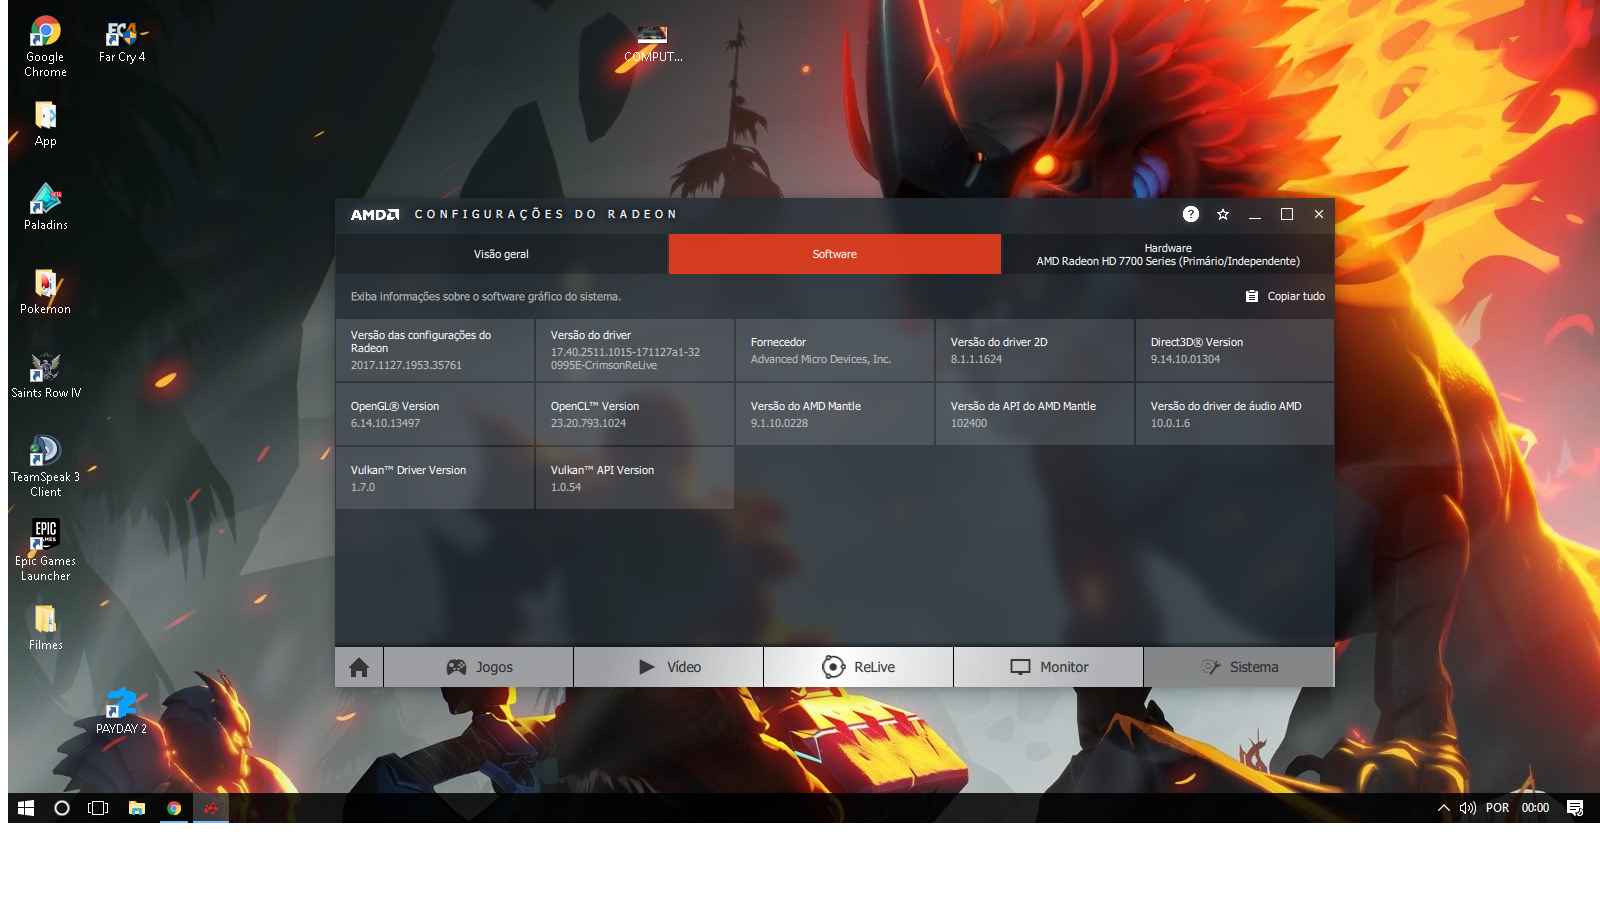This screenshot has height=900, width=1600.
Task: Go to the Radeon home icon
Action: tap(359, 667)
